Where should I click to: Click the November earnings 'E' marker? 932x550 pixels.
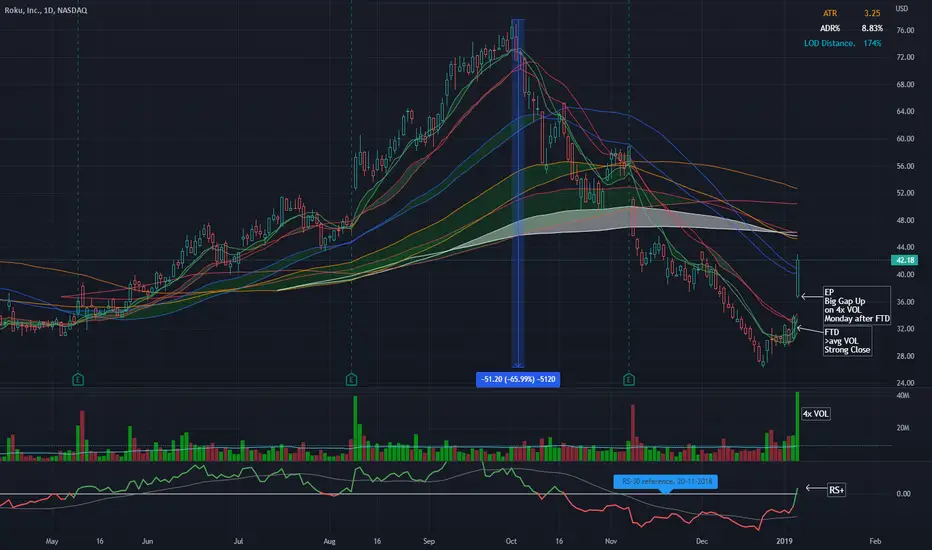pos(629,379)
